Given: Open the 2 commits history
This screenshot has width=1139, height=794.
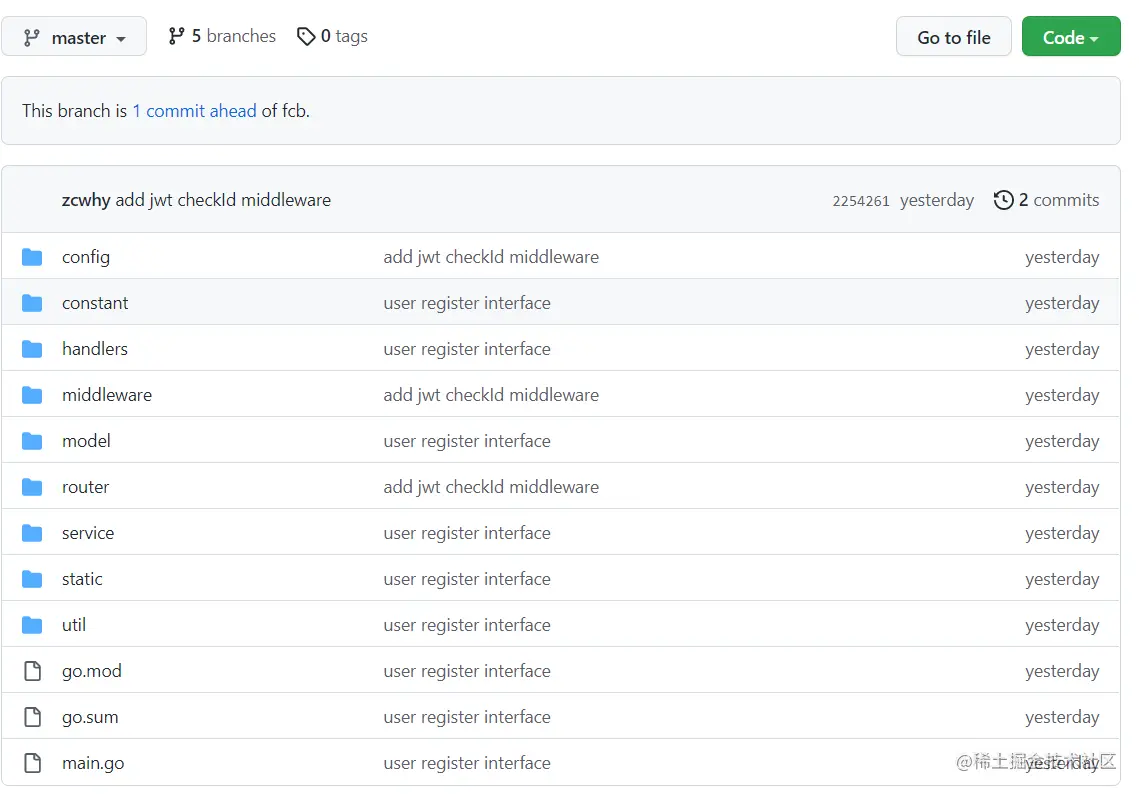Looking at the screenshot, I should pyautogui.click(x=1058, y=200).
